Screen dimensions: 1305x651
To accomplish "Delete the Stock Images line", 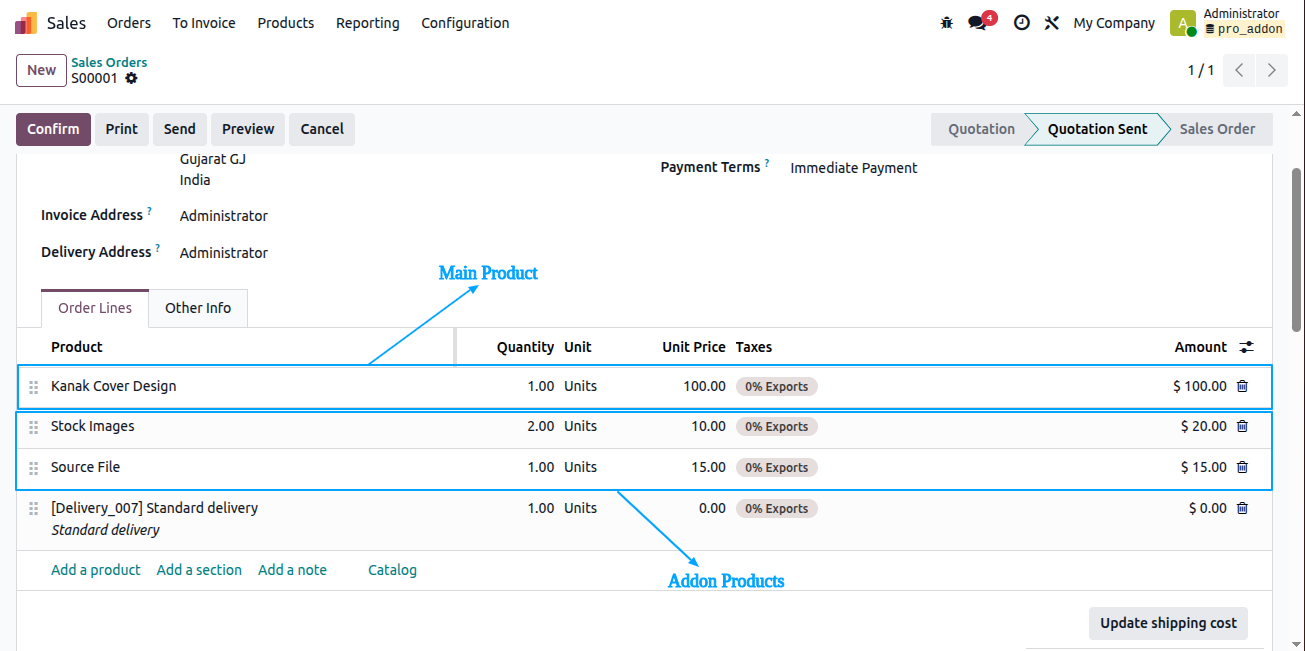I will pos(1242,426).
